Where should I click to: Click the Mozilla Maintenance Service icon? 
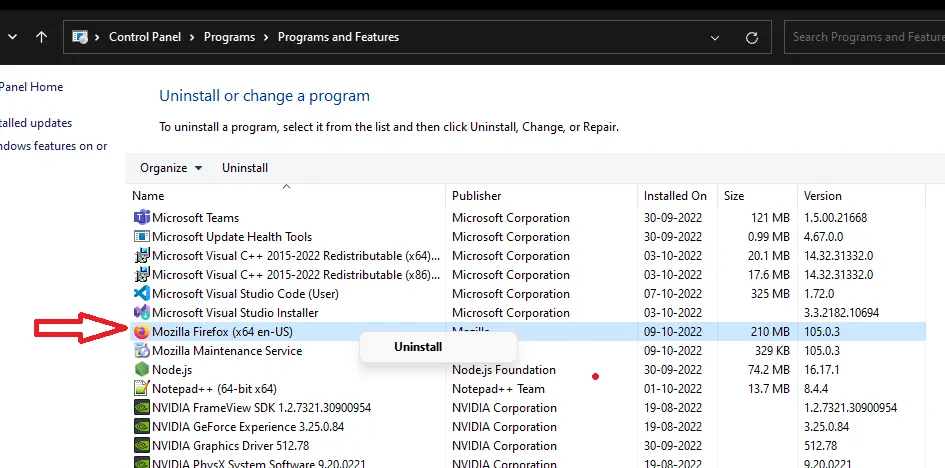pos(141,351)
